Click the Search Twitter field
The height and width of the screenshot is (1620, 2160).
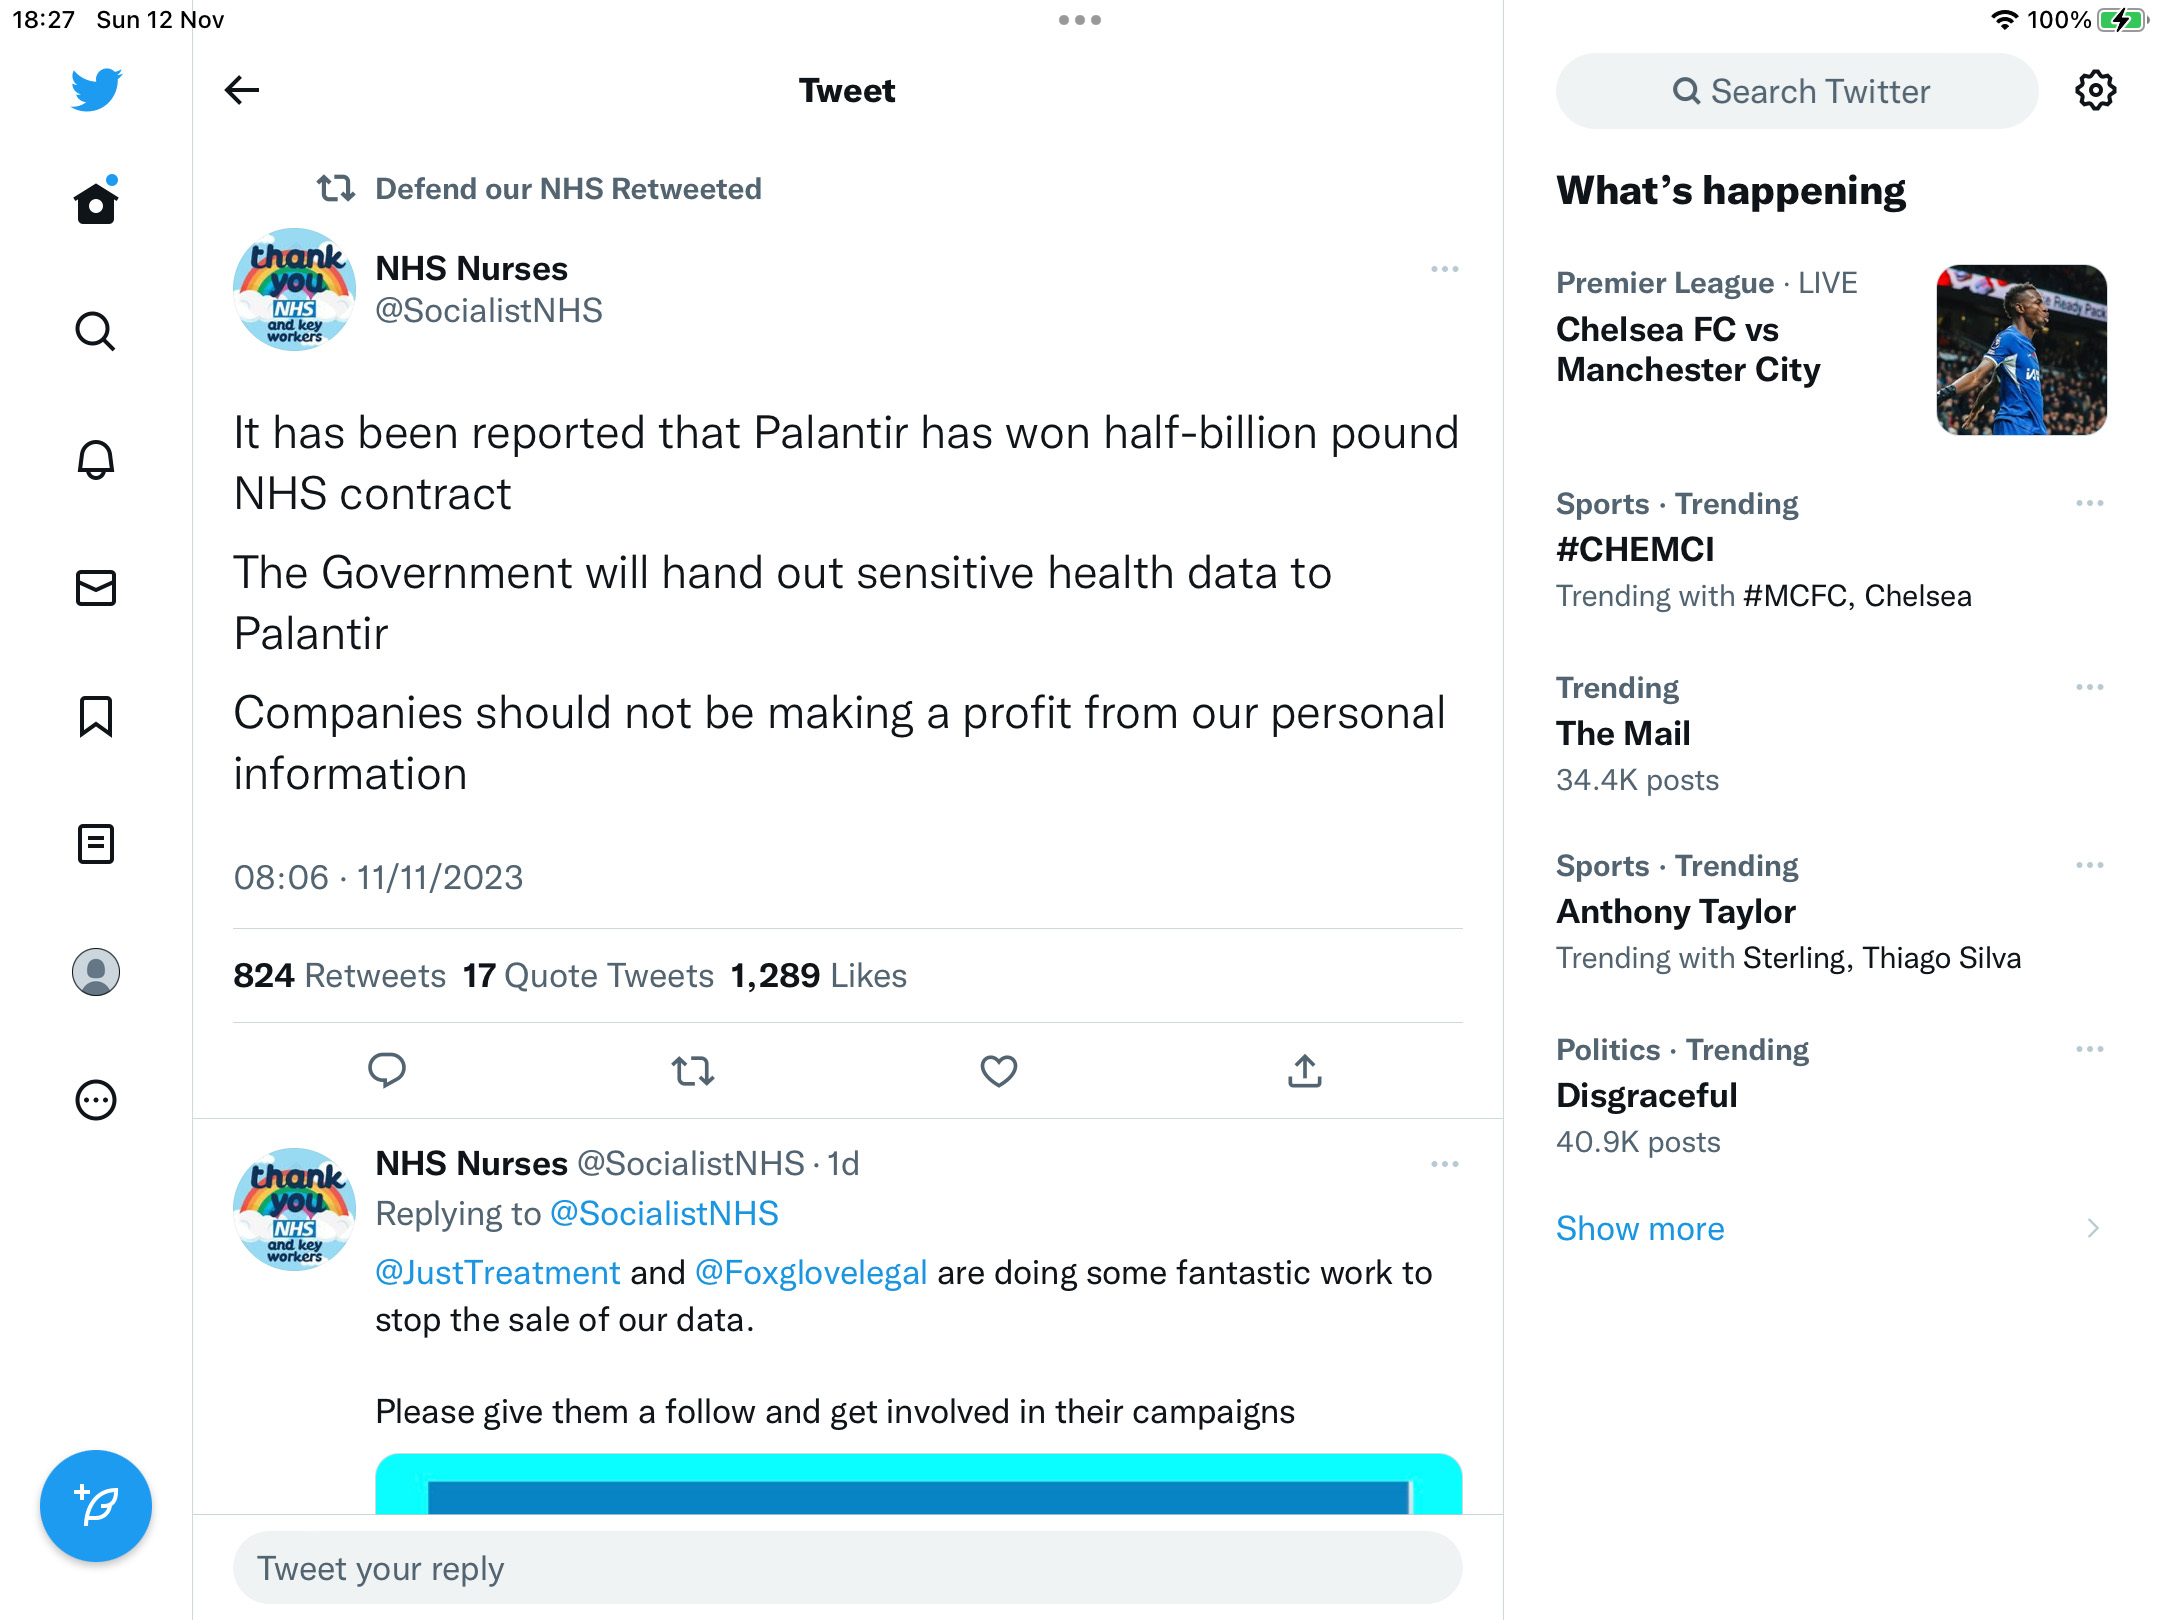pyautogui.click(x=1796, y=91)
